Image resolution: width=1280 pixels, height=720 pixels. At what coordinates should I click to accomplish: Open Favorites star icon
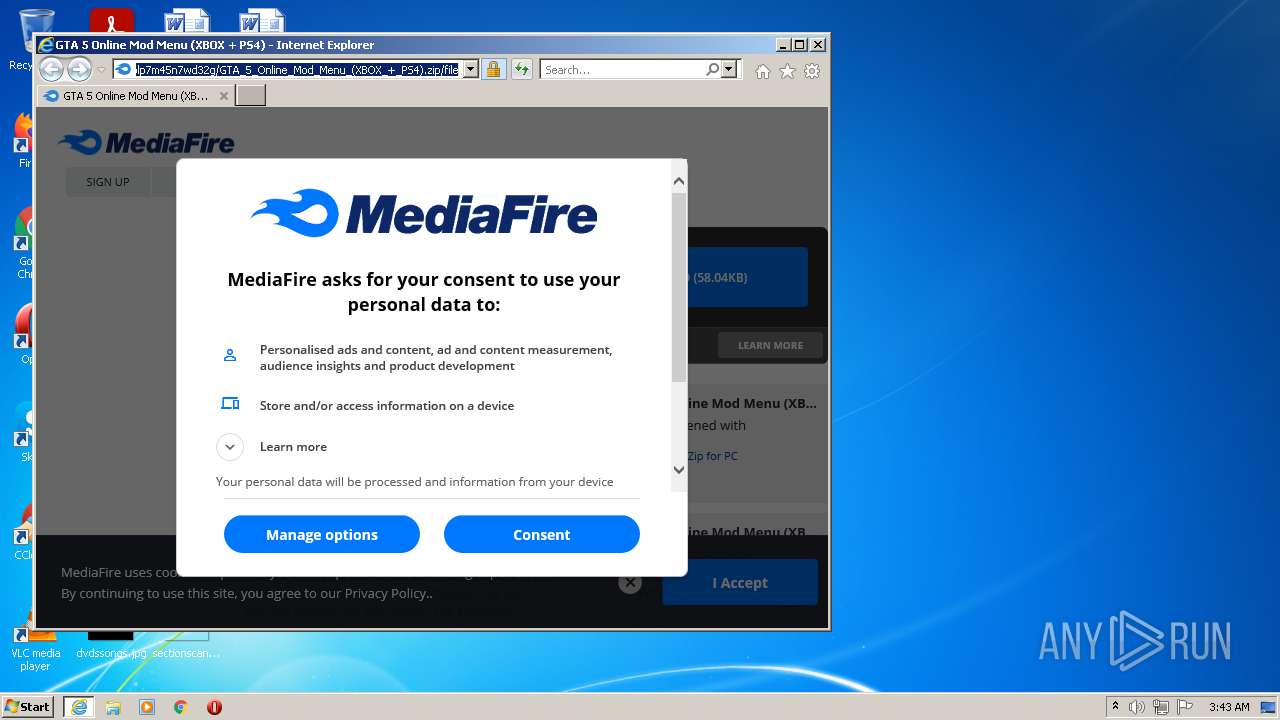pyautogui.click(x=787, y=71)
